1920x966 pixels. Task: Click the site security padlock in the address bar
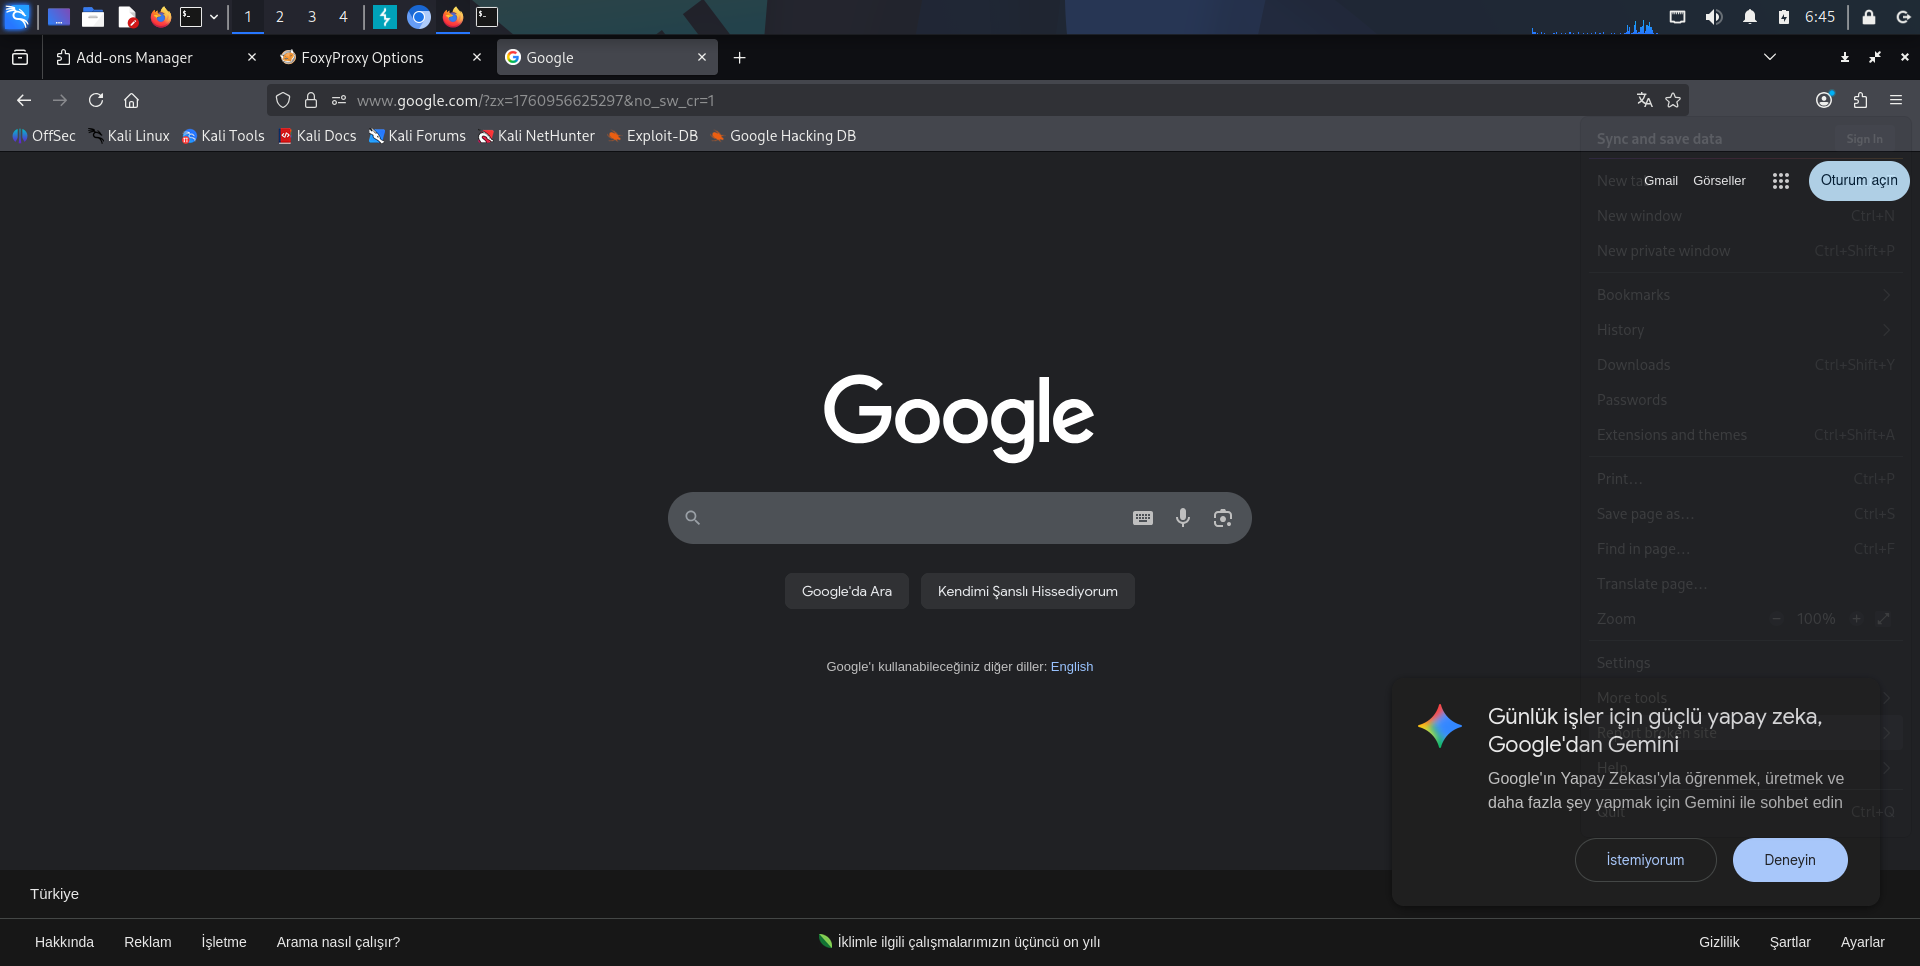click(311, 100)
